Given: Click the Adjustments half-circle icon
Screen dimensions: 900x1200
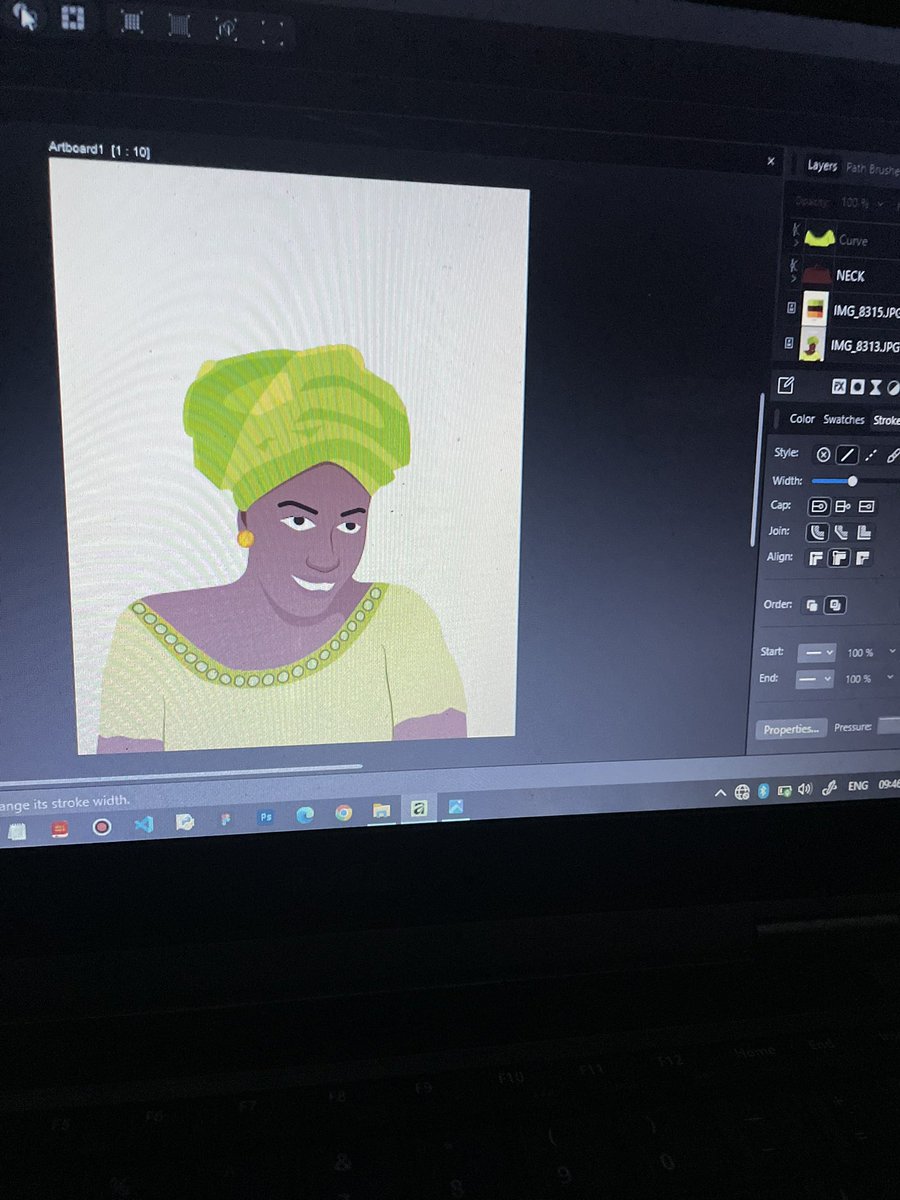Looking at the screenshot, I should tap(892, 388).
